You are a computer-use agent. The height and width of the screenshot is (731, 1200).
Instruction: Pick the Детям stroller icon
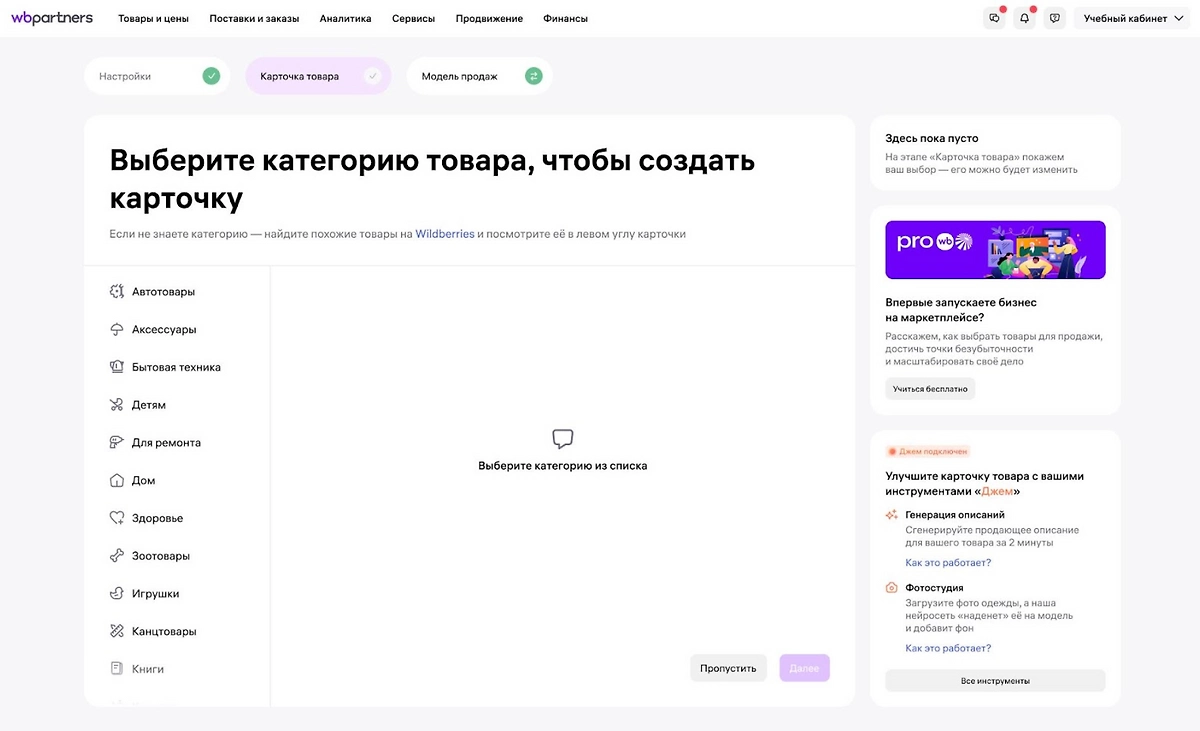pos(116,405)
